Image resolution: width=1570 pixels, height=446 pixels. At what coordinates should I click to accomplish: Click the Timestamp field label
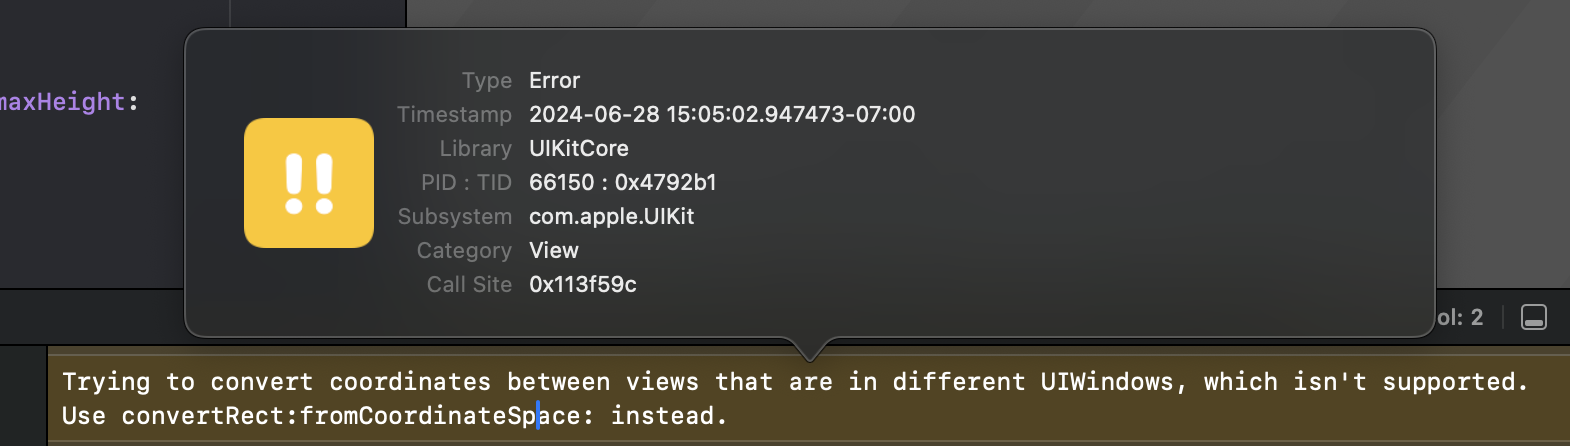(x=454, y=114)
